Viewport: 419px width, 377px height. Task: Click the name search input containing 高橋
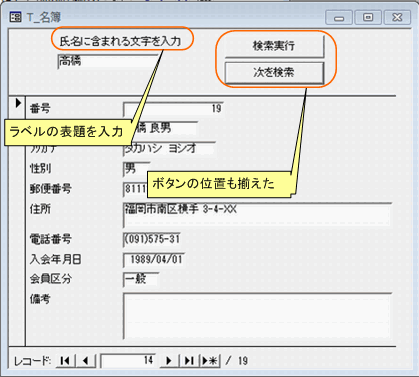point(107,61)
